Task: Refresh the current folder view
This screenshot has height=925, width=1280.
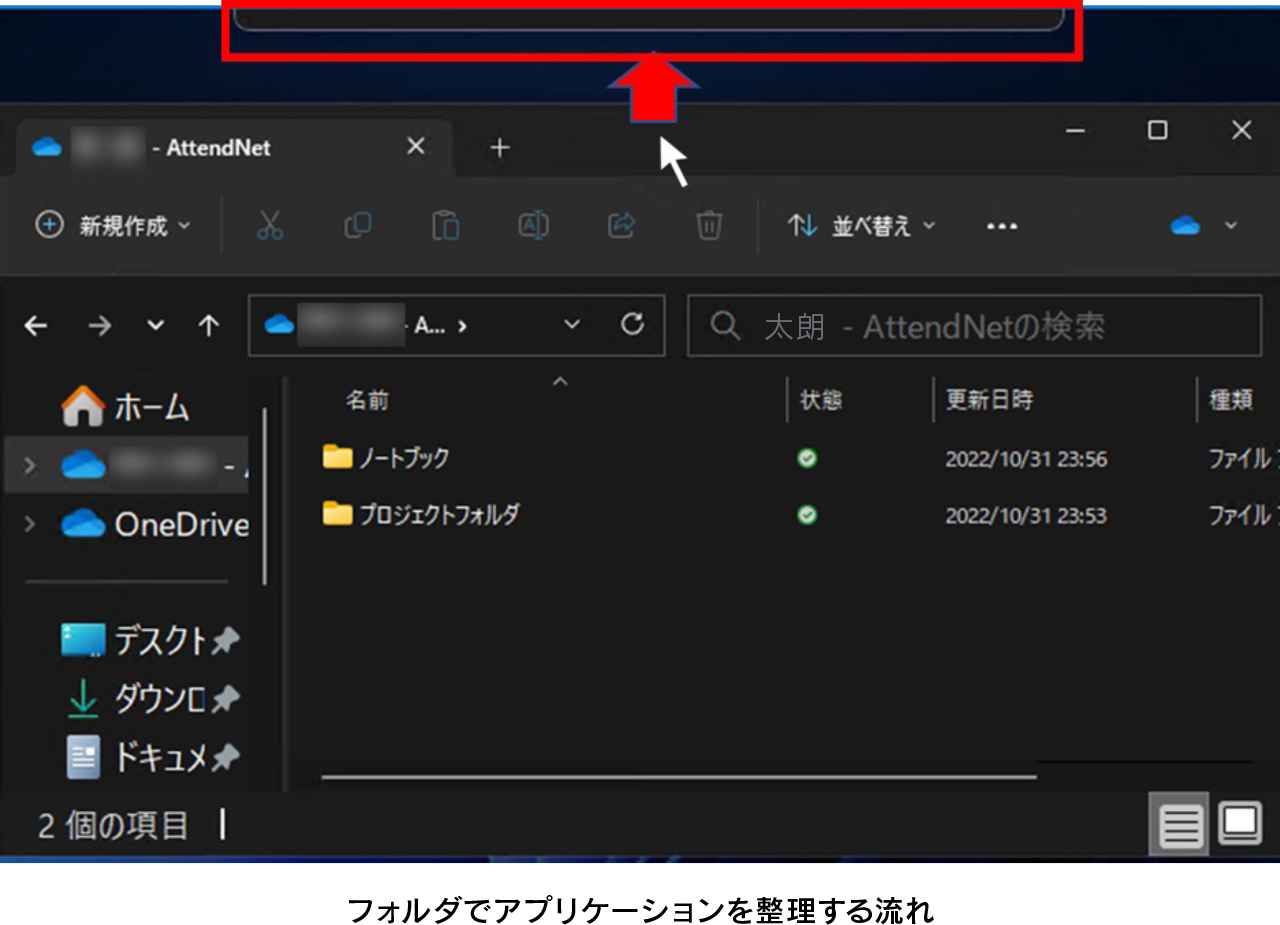Action: pyautogui.click(x=632, y=325)
